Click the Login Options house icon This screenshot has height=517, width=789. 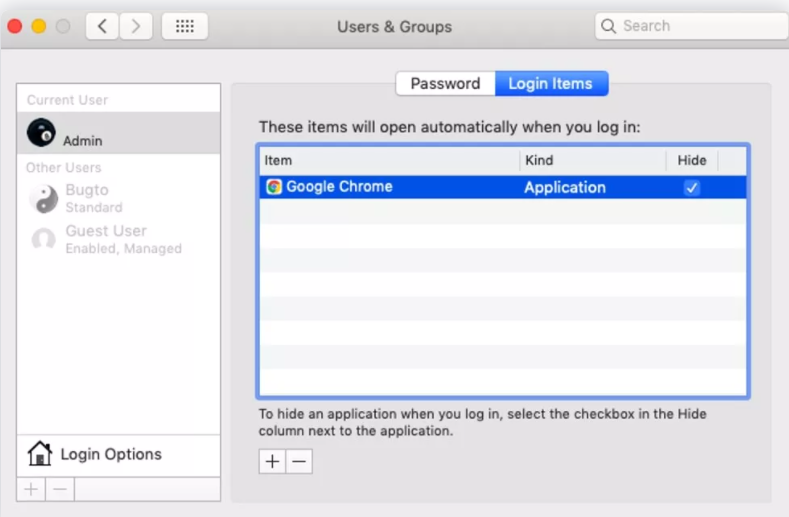(x=40, y=454)
